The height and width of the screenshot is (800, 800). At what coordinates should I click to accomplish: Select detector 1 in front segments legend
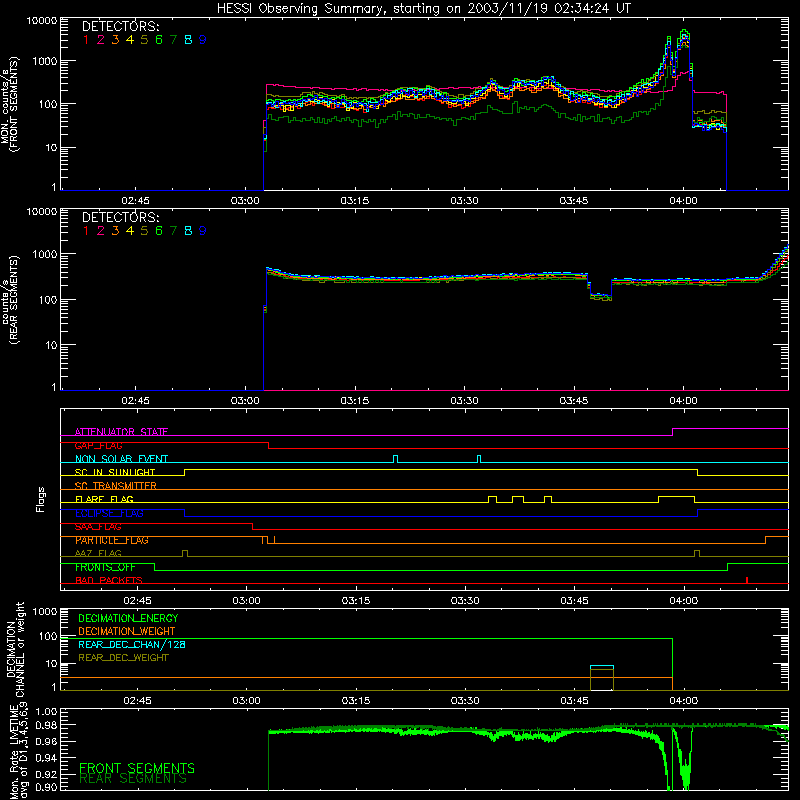pyautogui.click(x=86, y=40)
